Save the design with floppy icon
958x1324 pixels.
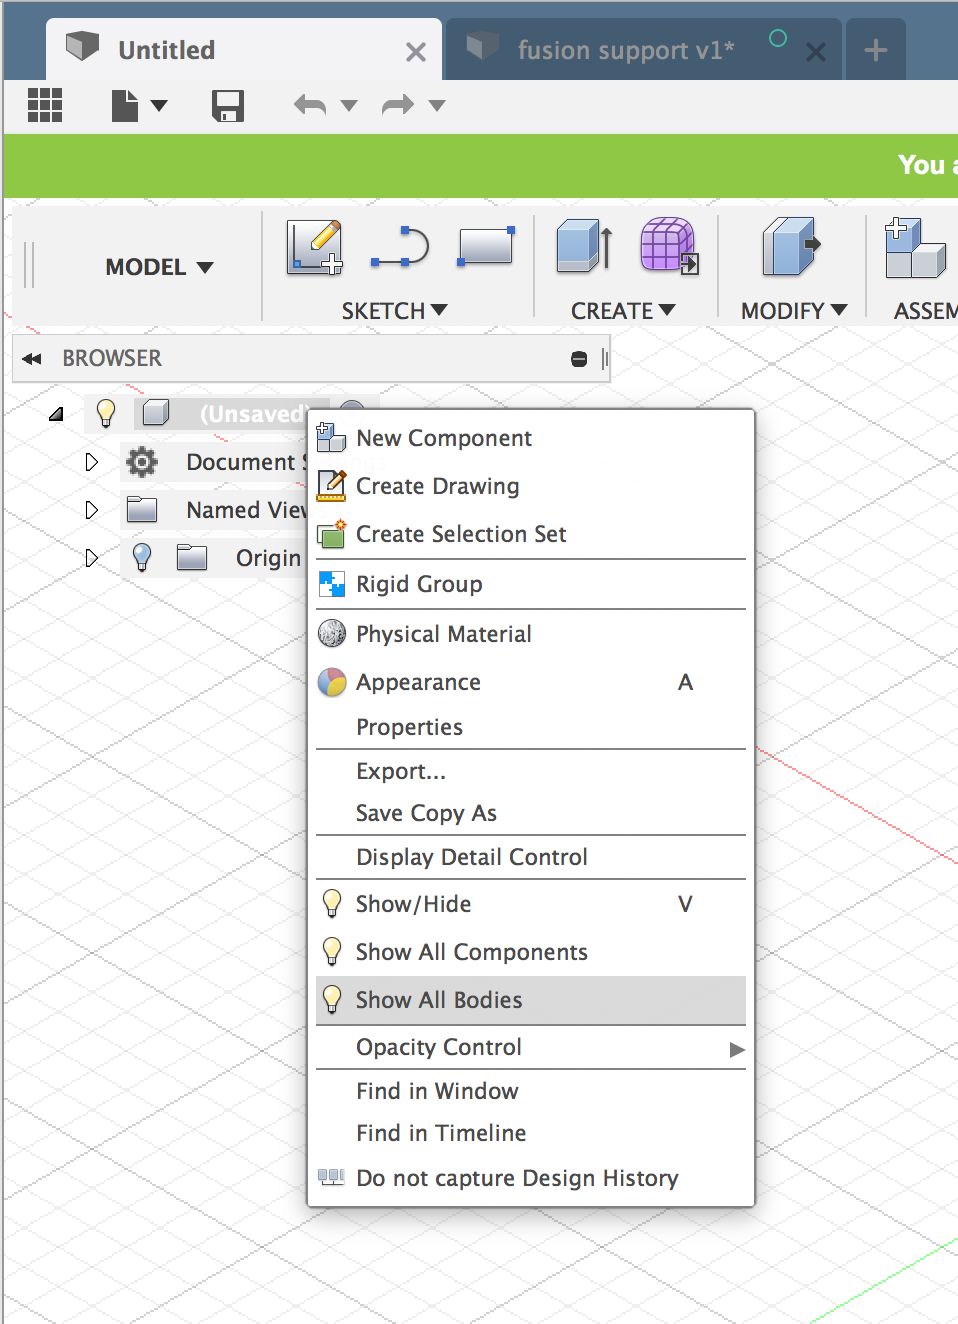point(228,105)
